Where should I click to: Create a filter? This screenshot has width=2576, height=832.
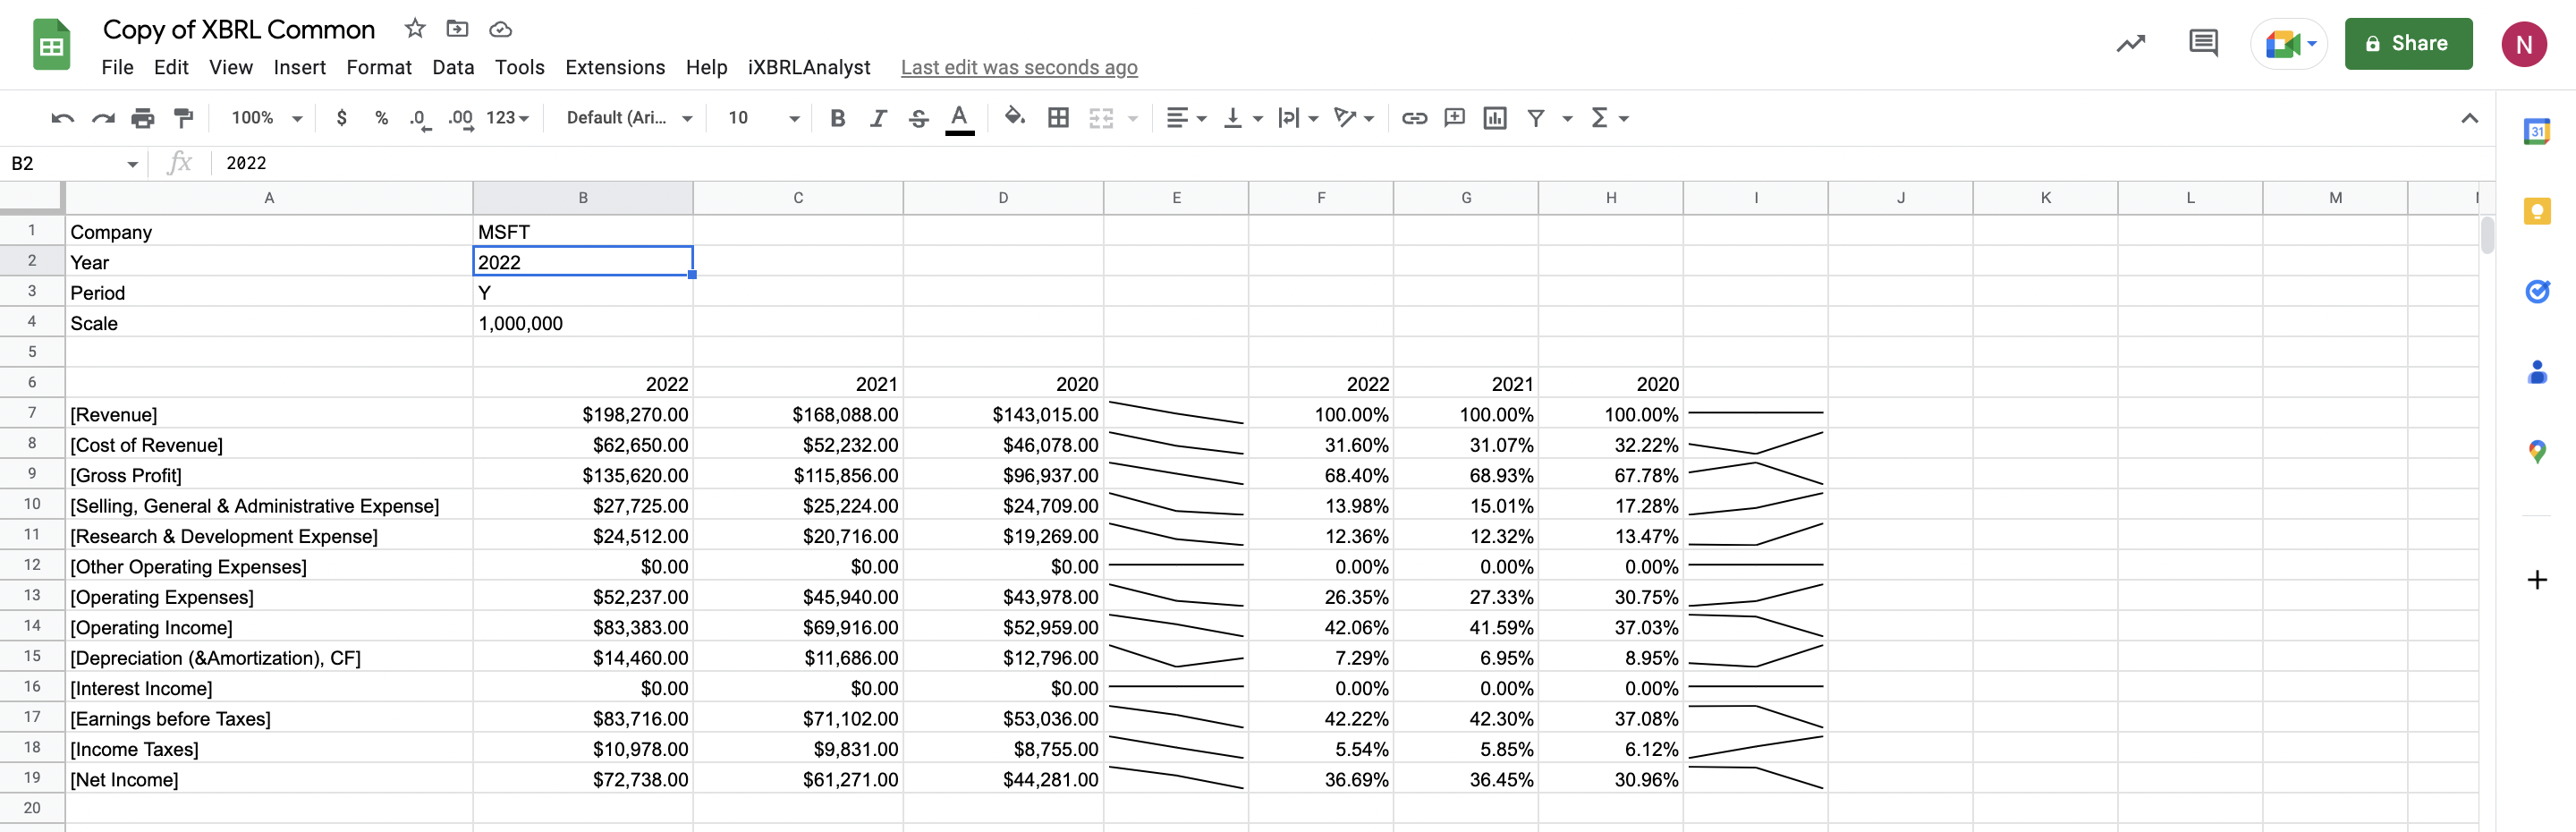[x=1536, y=117]
